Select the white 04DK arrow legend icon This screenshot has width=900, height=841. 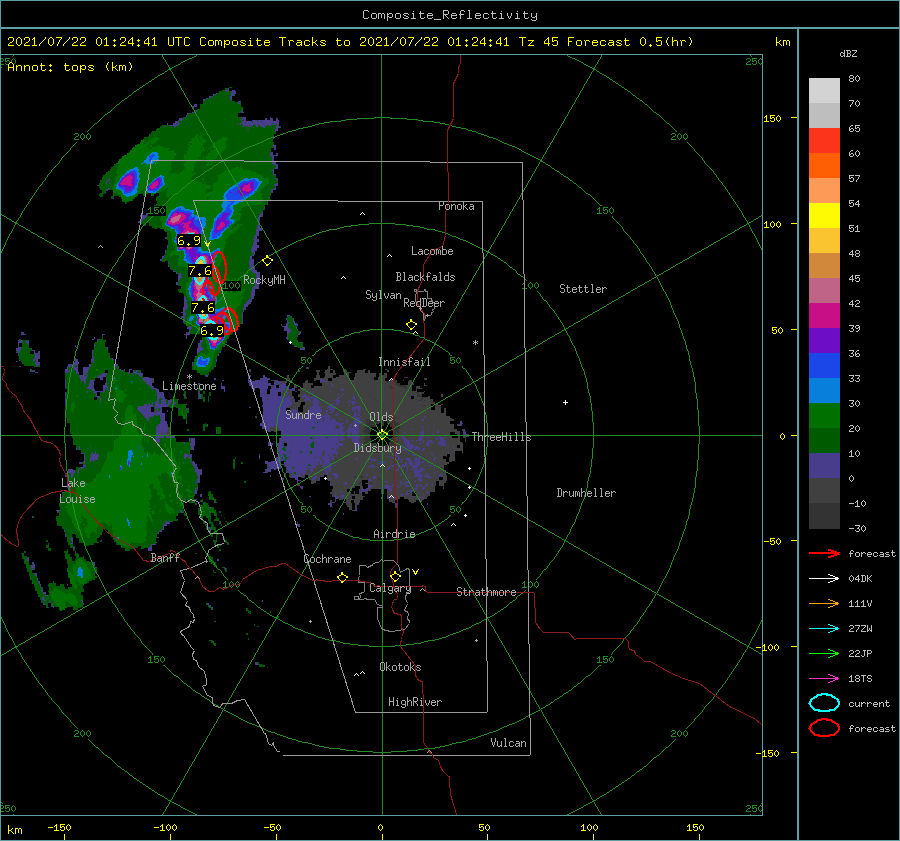tap(824, 579)
